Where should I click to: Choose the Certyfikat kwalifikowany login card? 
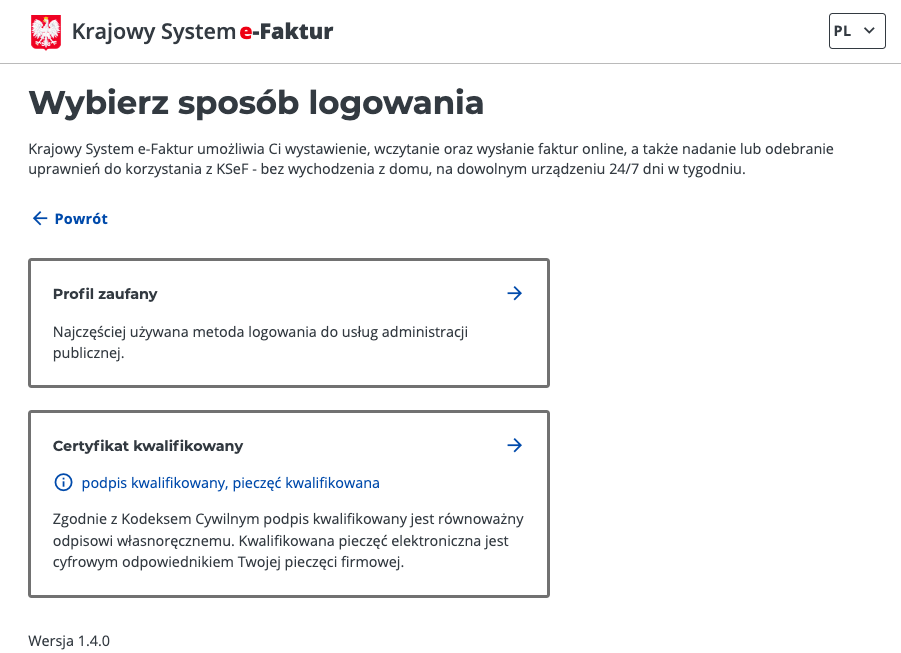[289, 504]
